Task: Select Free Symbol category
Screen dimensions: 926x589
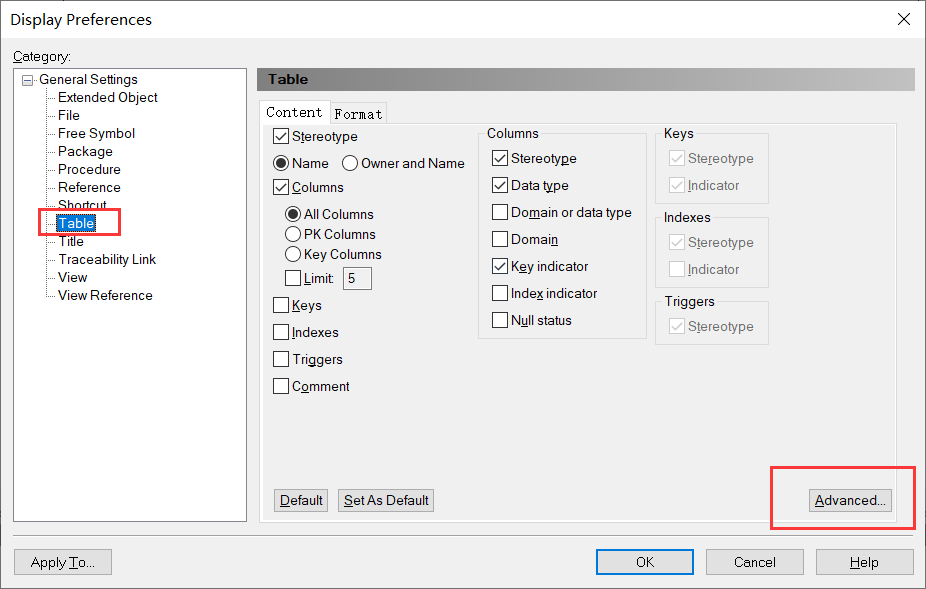Action: [x=96, y=134]
